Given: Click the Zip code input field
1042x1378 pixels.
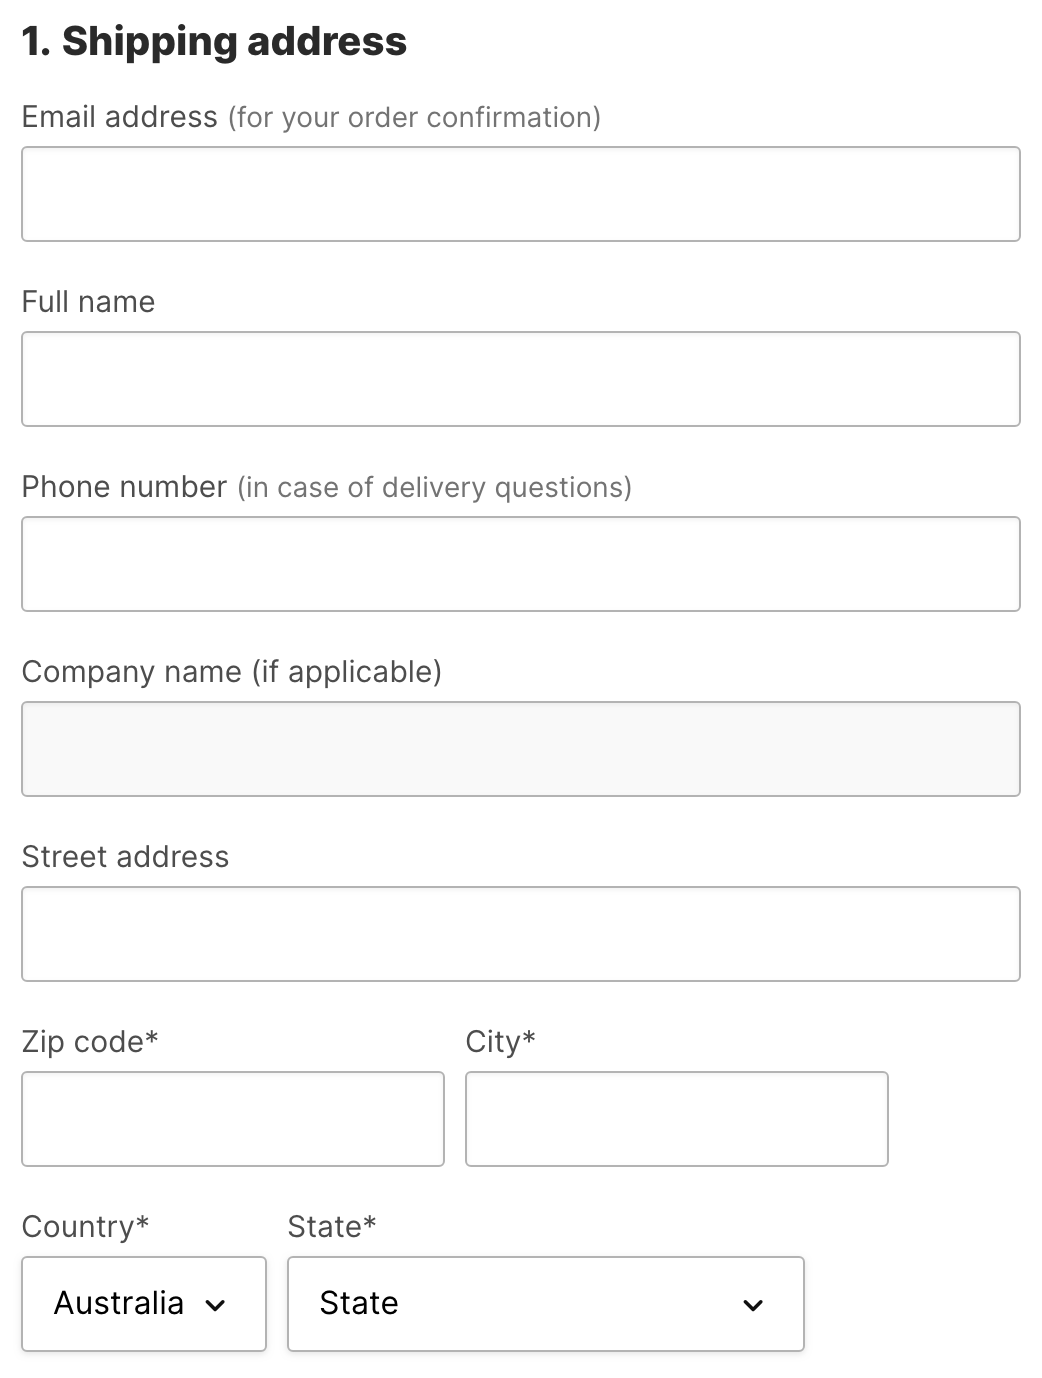Looking at the screenshot, I should click(x=233, y=1118).
